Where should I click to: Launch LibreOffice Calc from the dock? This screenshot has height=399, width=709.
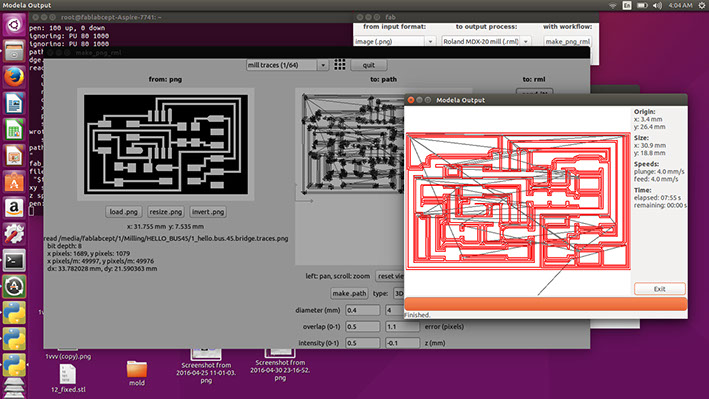(x=14, y=130)
